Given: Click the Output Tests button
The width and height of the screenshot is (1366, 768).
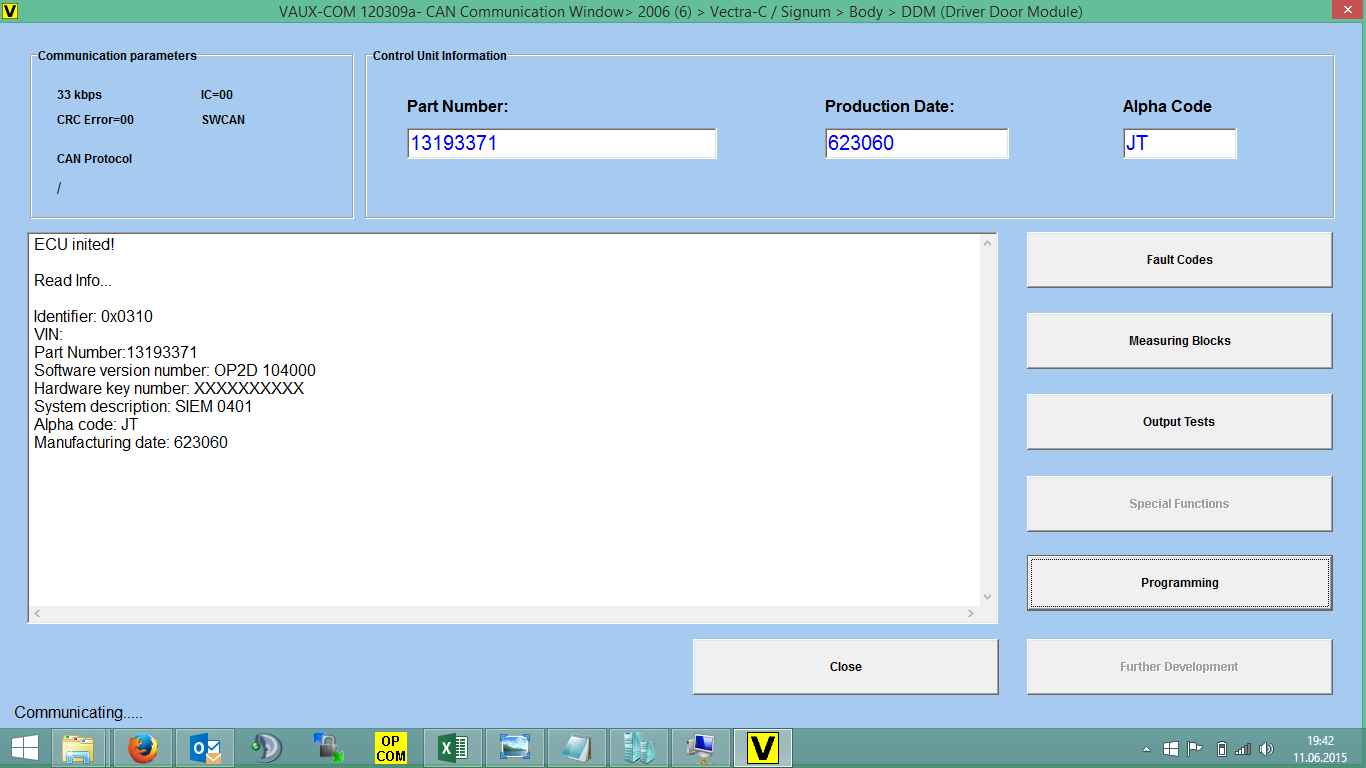Looking at the screenshot, I should (x=1179, y=422).
